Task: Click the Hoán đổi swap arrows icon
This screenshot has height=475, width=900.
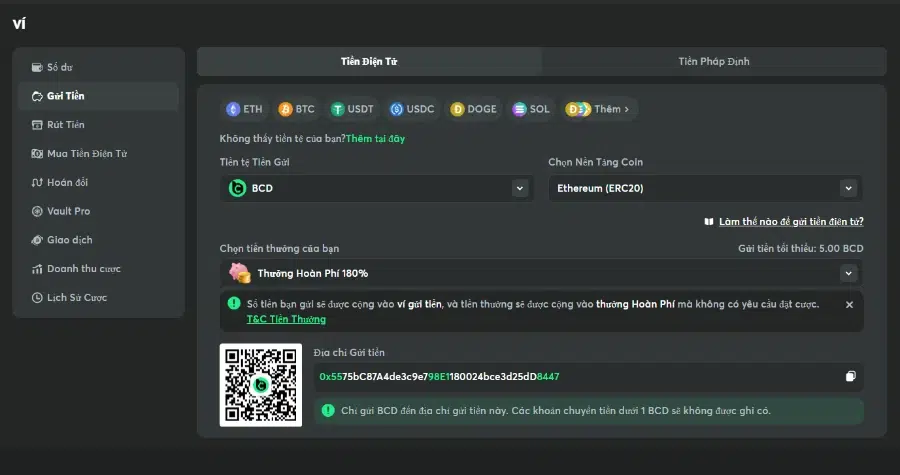Action: [37, 182]
